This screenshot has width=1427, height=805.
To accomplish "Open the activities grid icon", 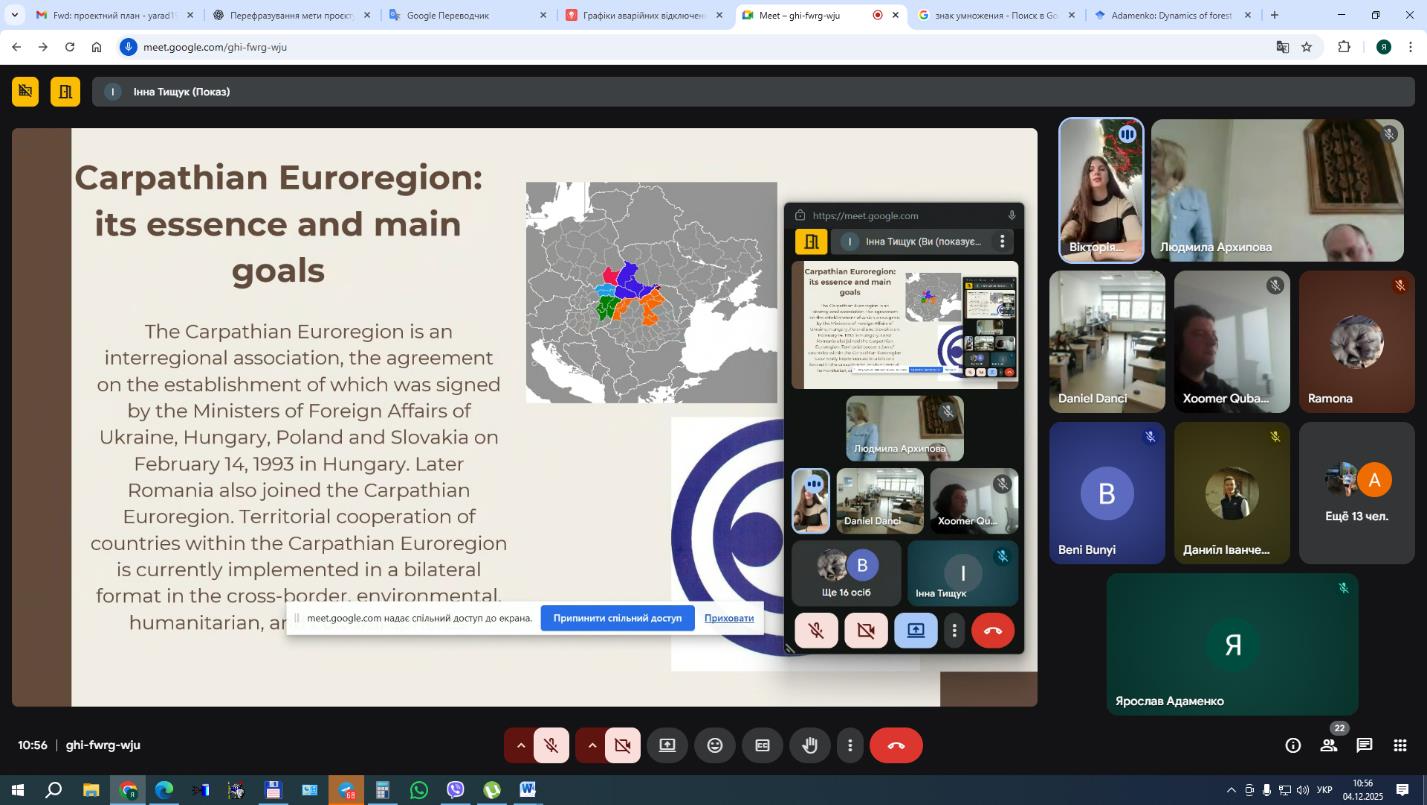I will click(x=1400, y=746).
